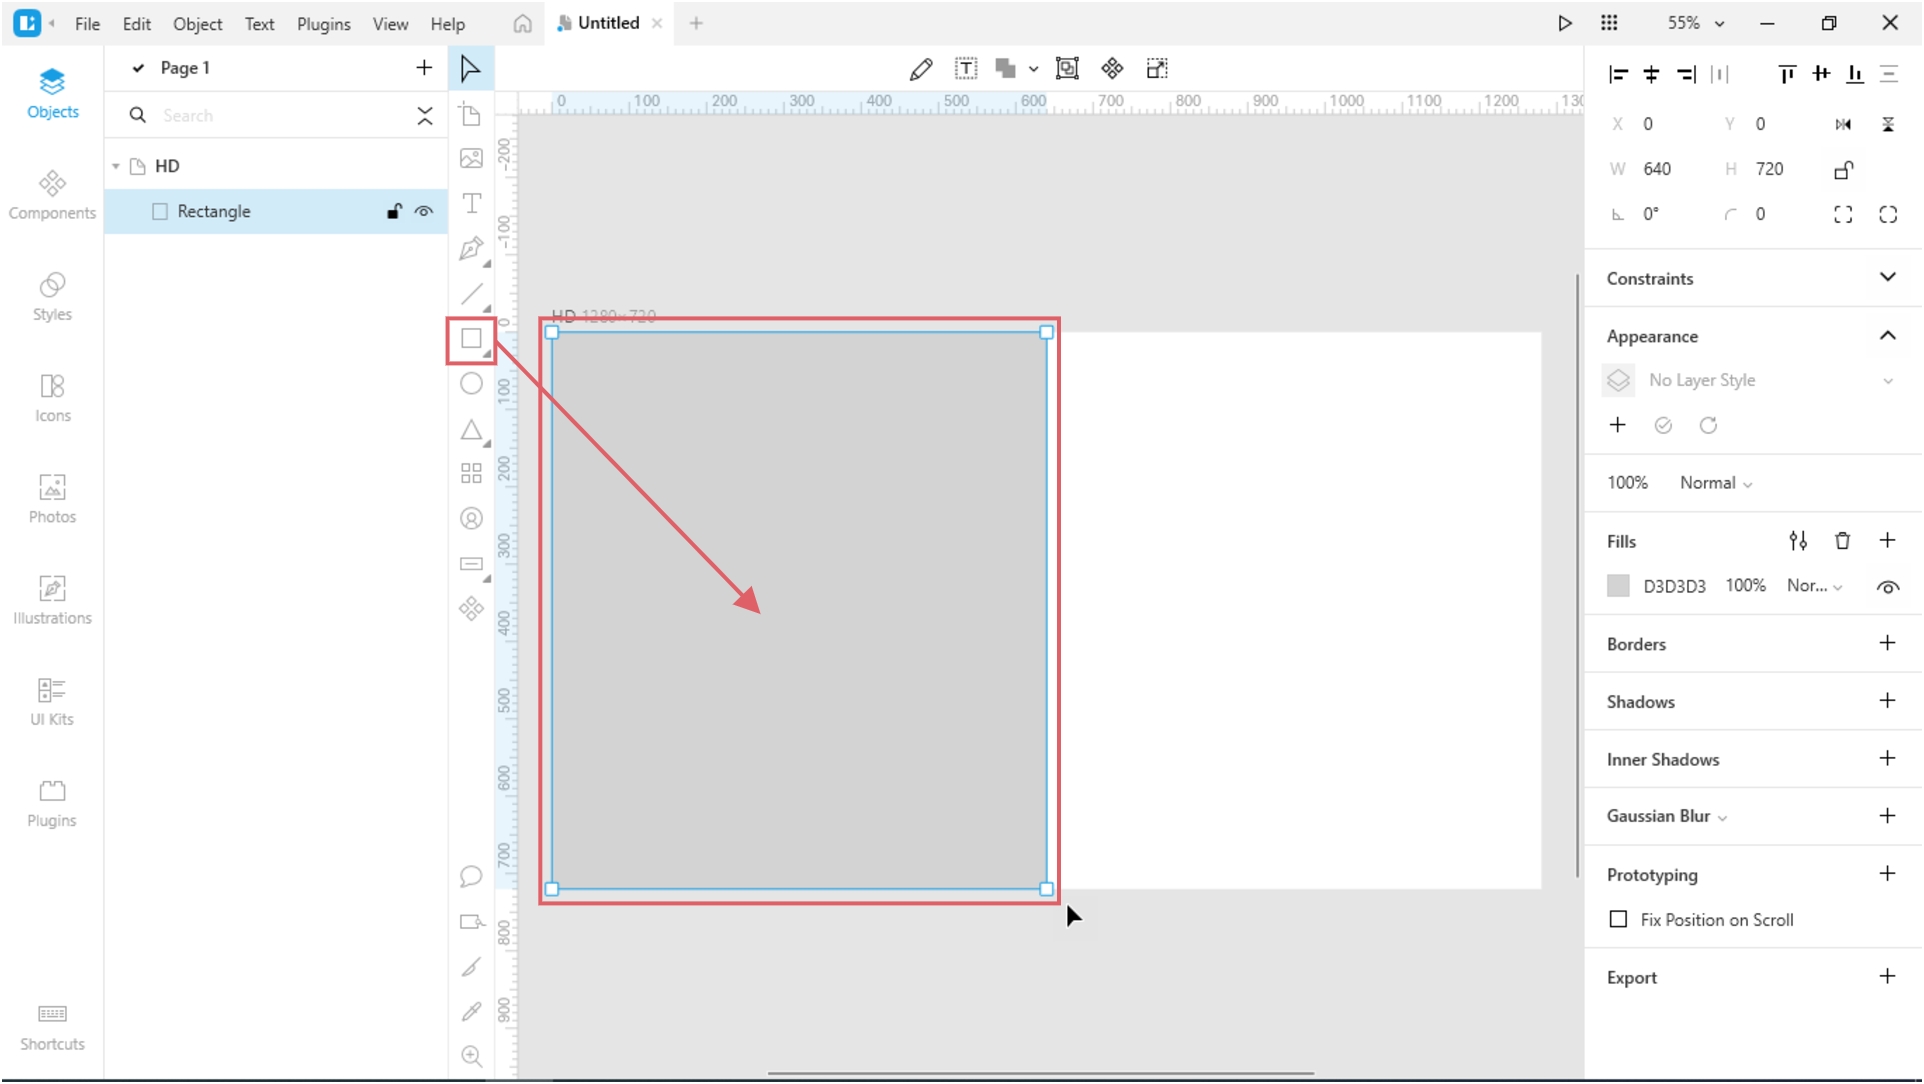This screenshot has width=1924, height=1084.
Task: Open the View menu
Action: (x=390, y=24)
